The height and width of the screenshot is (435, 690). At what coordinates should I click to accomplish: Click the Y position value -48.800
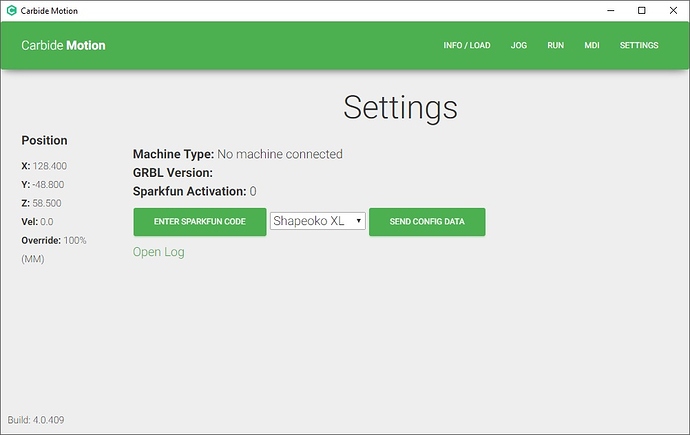click(x=48, y=185)
